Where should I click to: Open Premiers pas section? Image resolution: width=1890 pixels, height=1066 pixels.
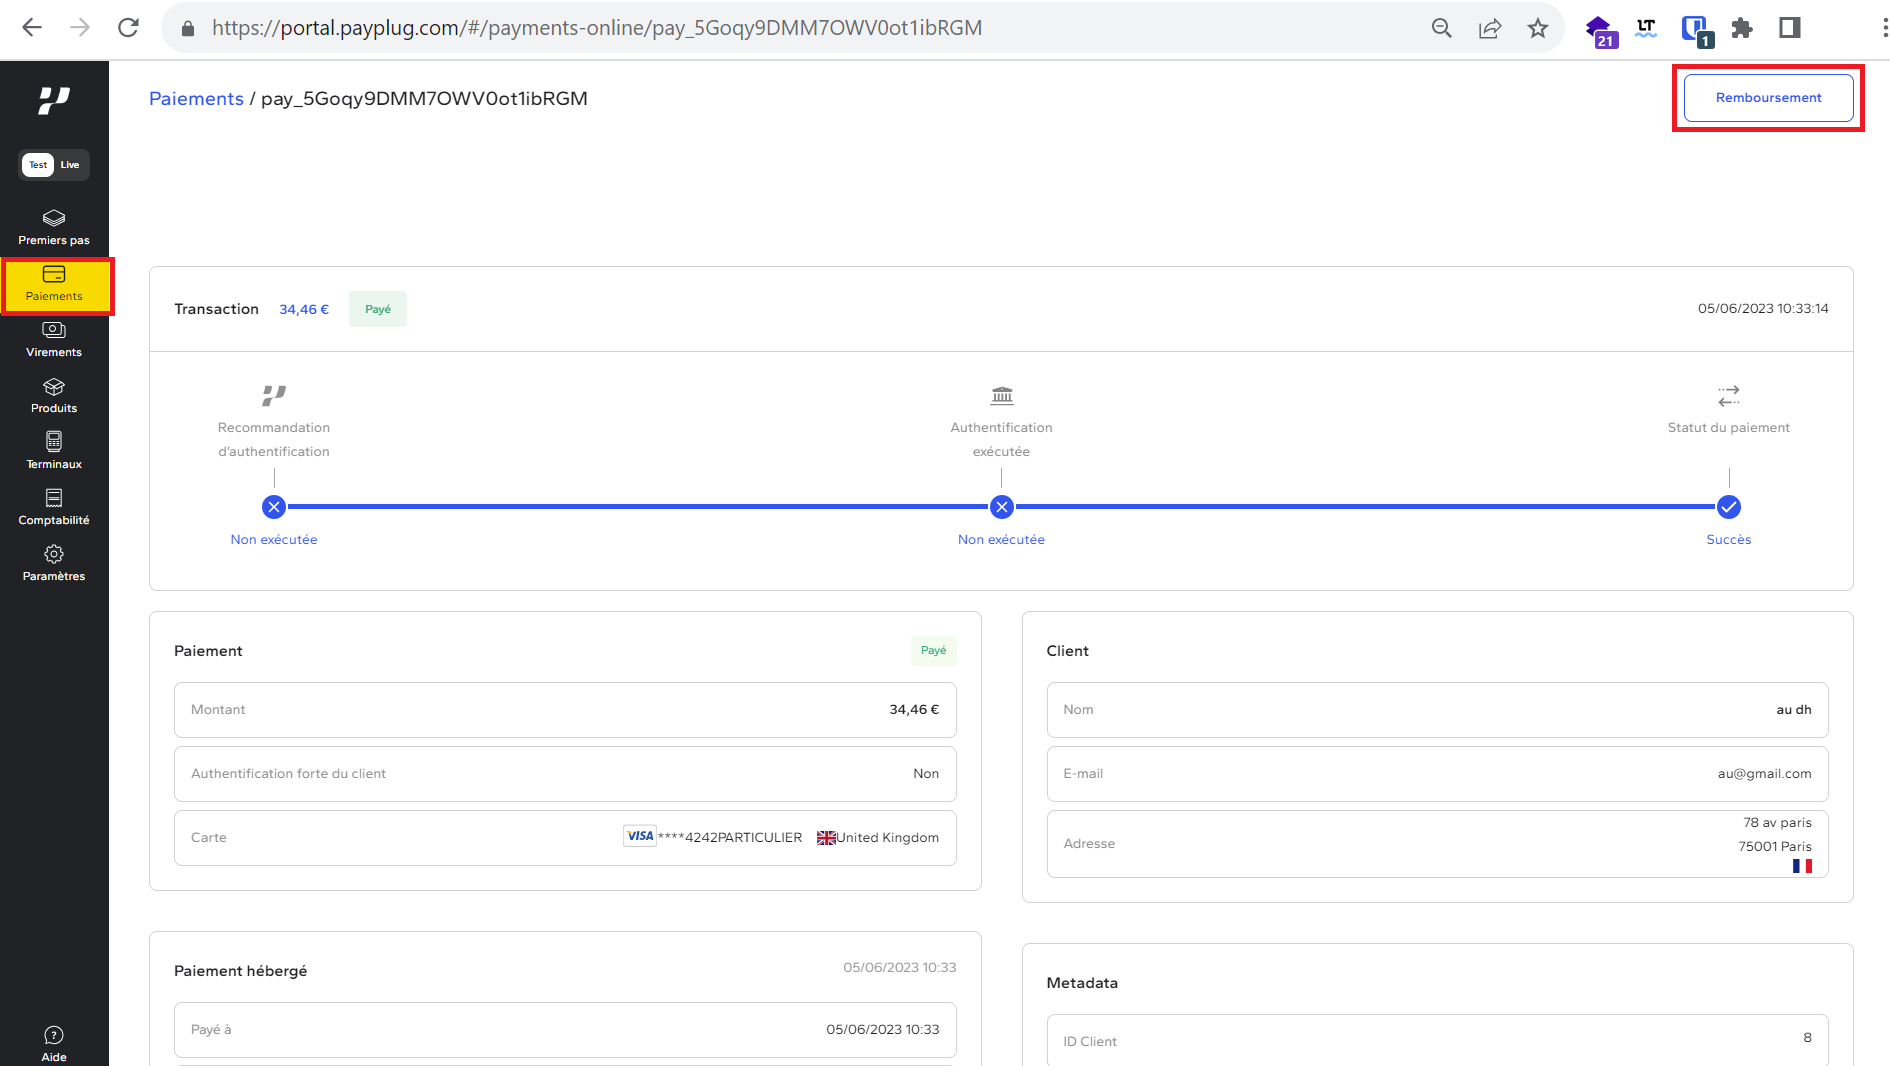click(54, 227)
